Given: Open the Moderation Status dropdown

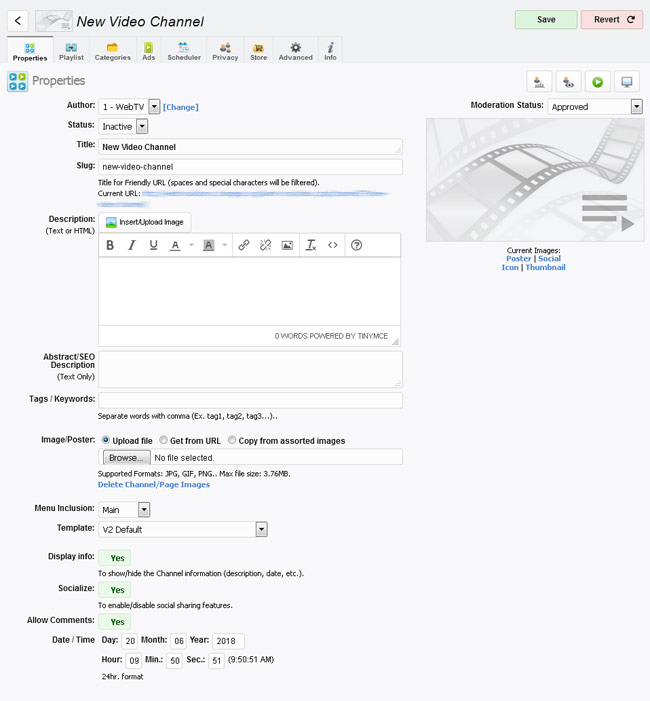Looking at the screenshot, I should pyautogui.click(x=595, y=107).
